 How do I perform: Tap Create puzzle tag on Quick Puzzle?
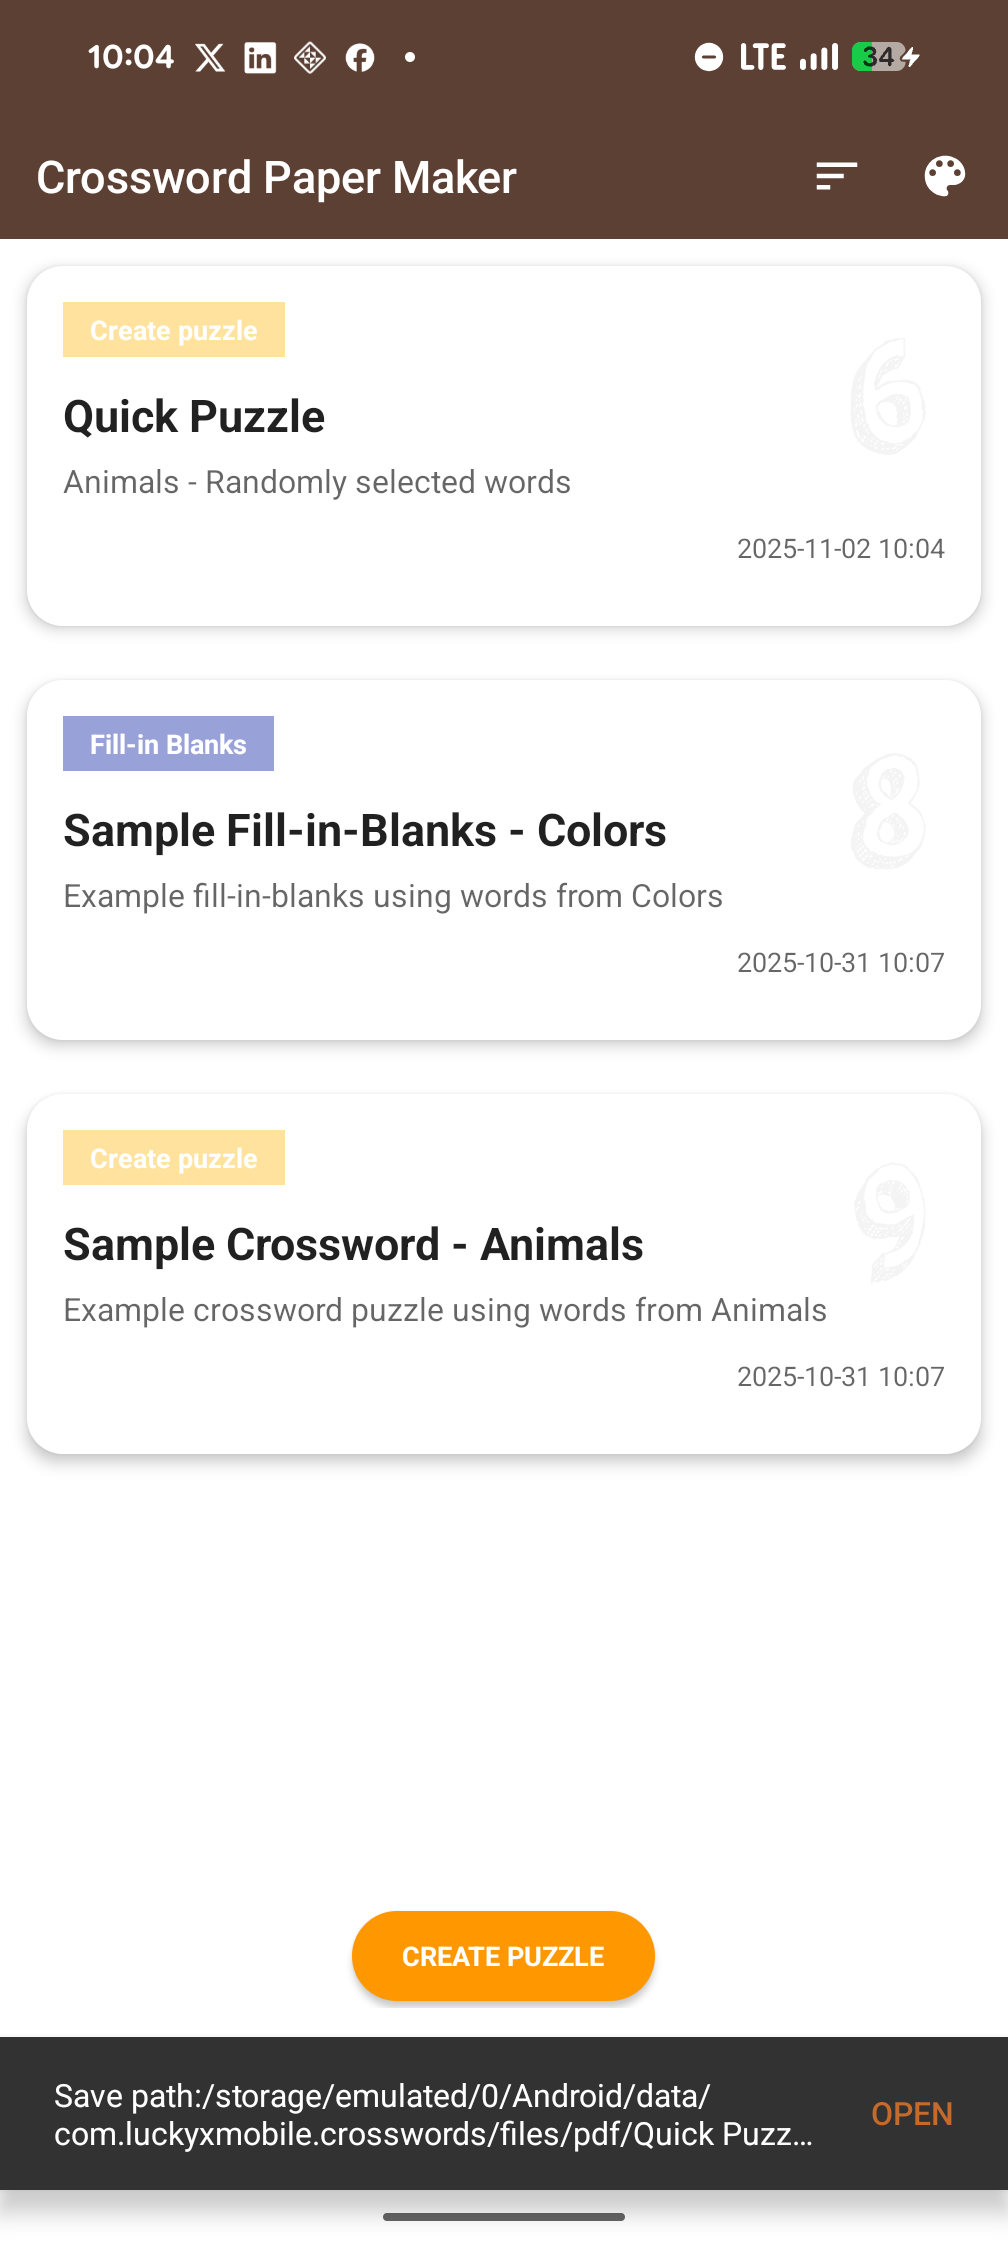[x=174, y=330]
